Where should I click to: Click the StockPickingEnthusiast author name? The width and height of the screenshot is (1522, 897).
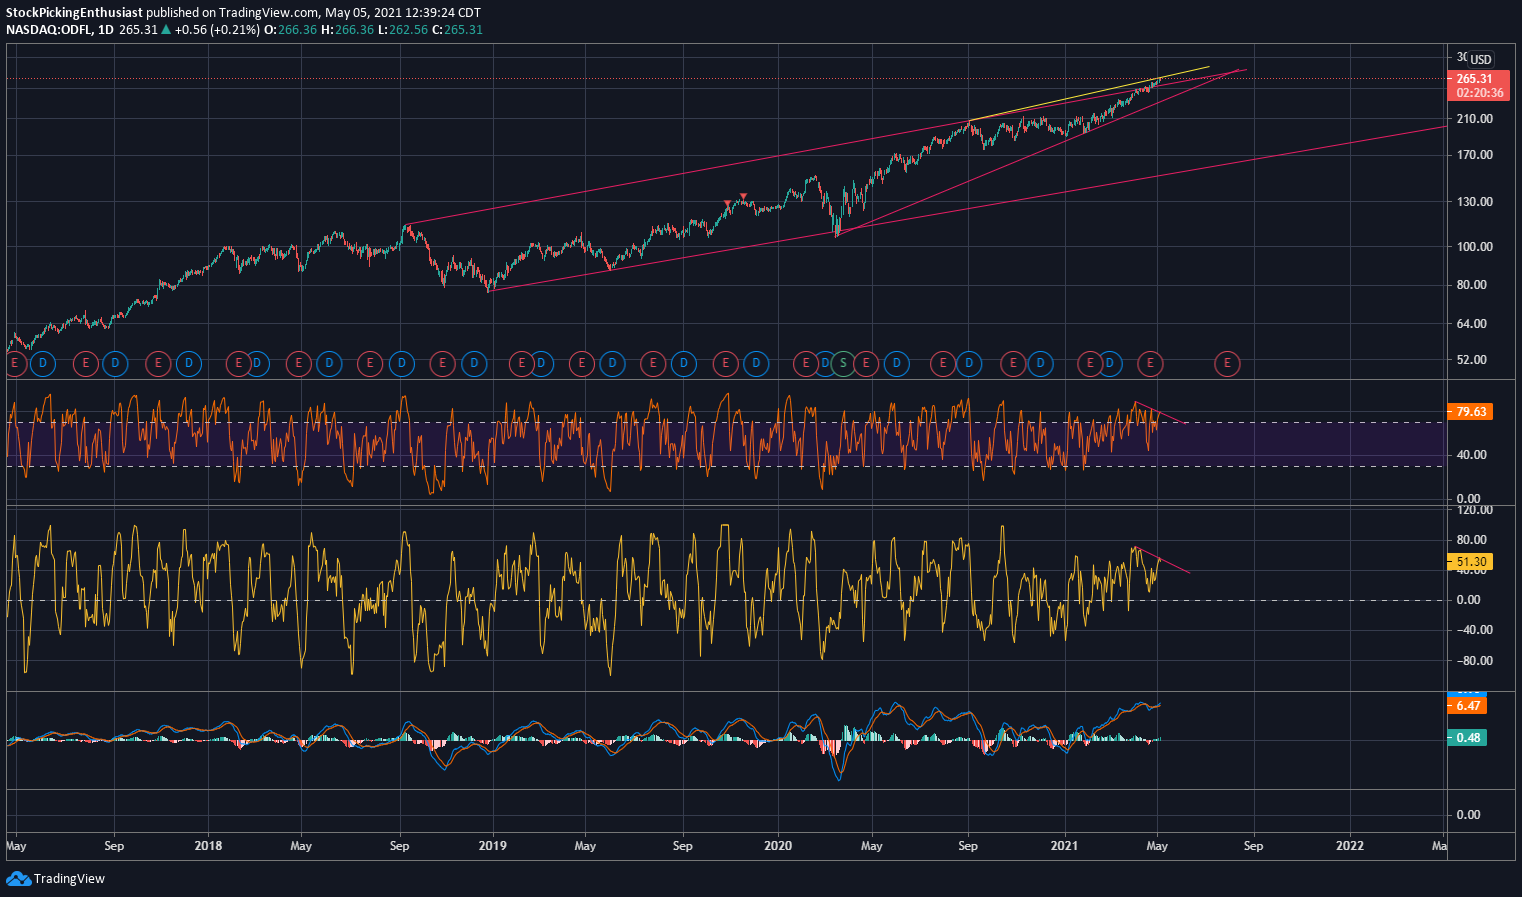click(x=75, y=13)
